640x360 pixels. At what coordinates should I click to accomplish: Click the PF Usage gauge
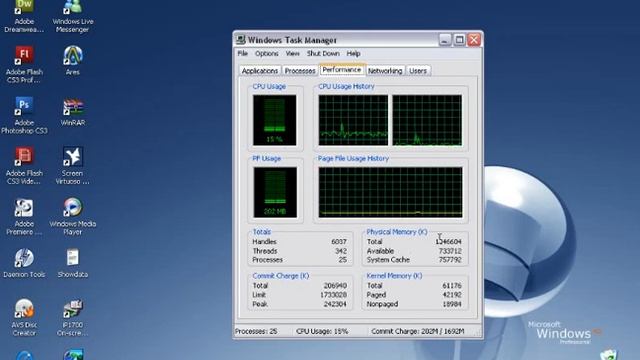coord(275,192)
